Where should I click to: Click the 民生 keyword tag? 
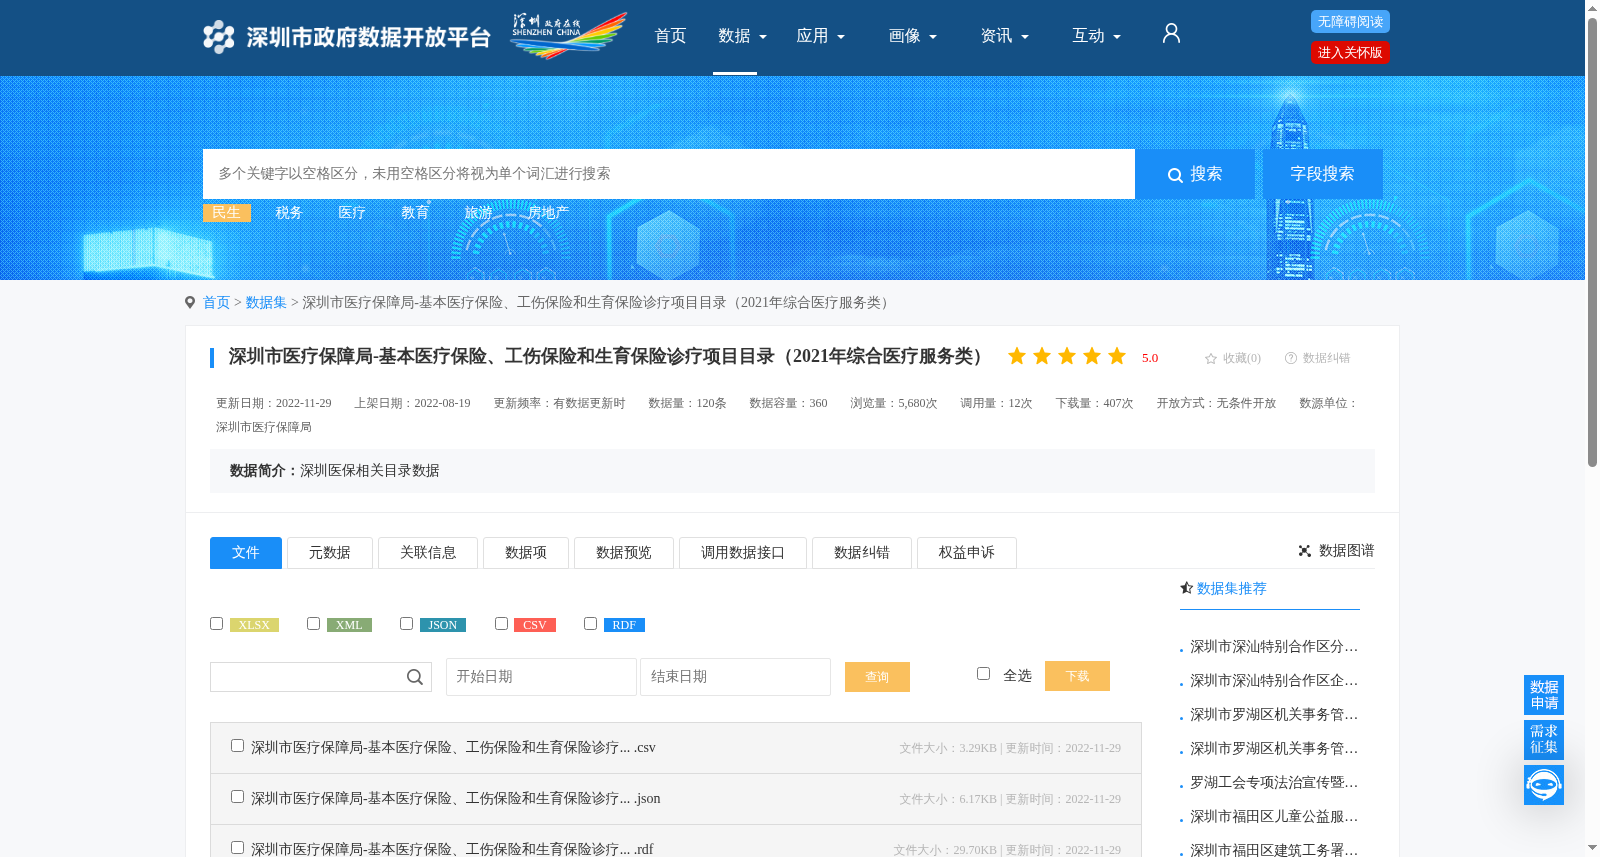pyautogui.click(x=227, y=213)
